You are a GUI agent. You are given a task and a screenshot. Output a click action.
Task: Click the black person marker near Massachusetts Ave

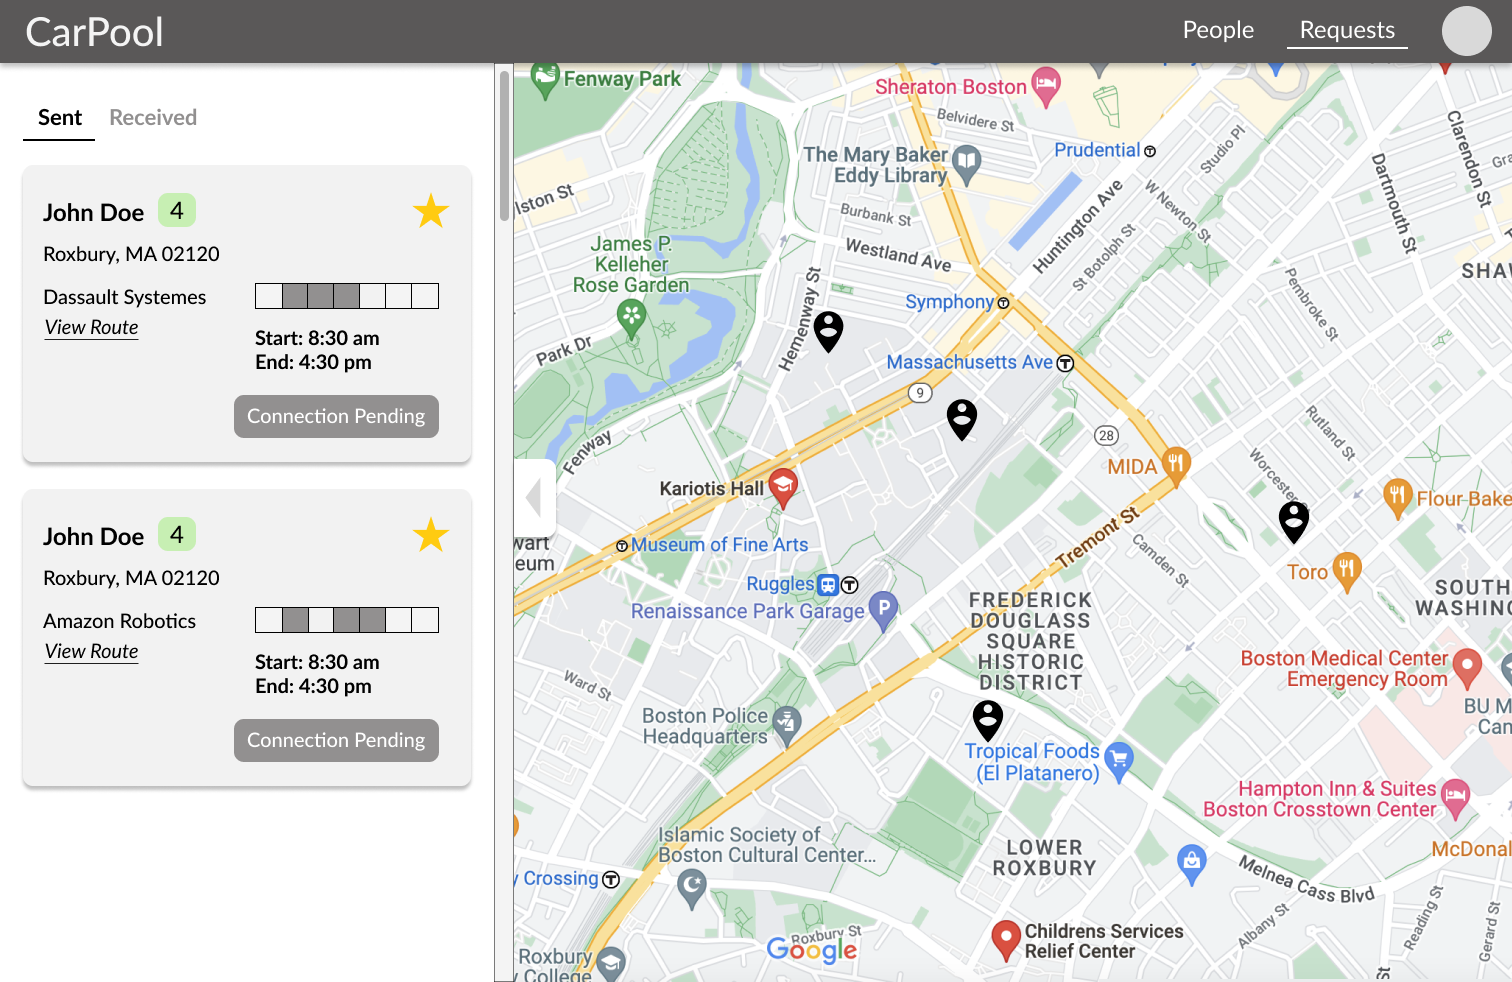[x=962, y=419]
